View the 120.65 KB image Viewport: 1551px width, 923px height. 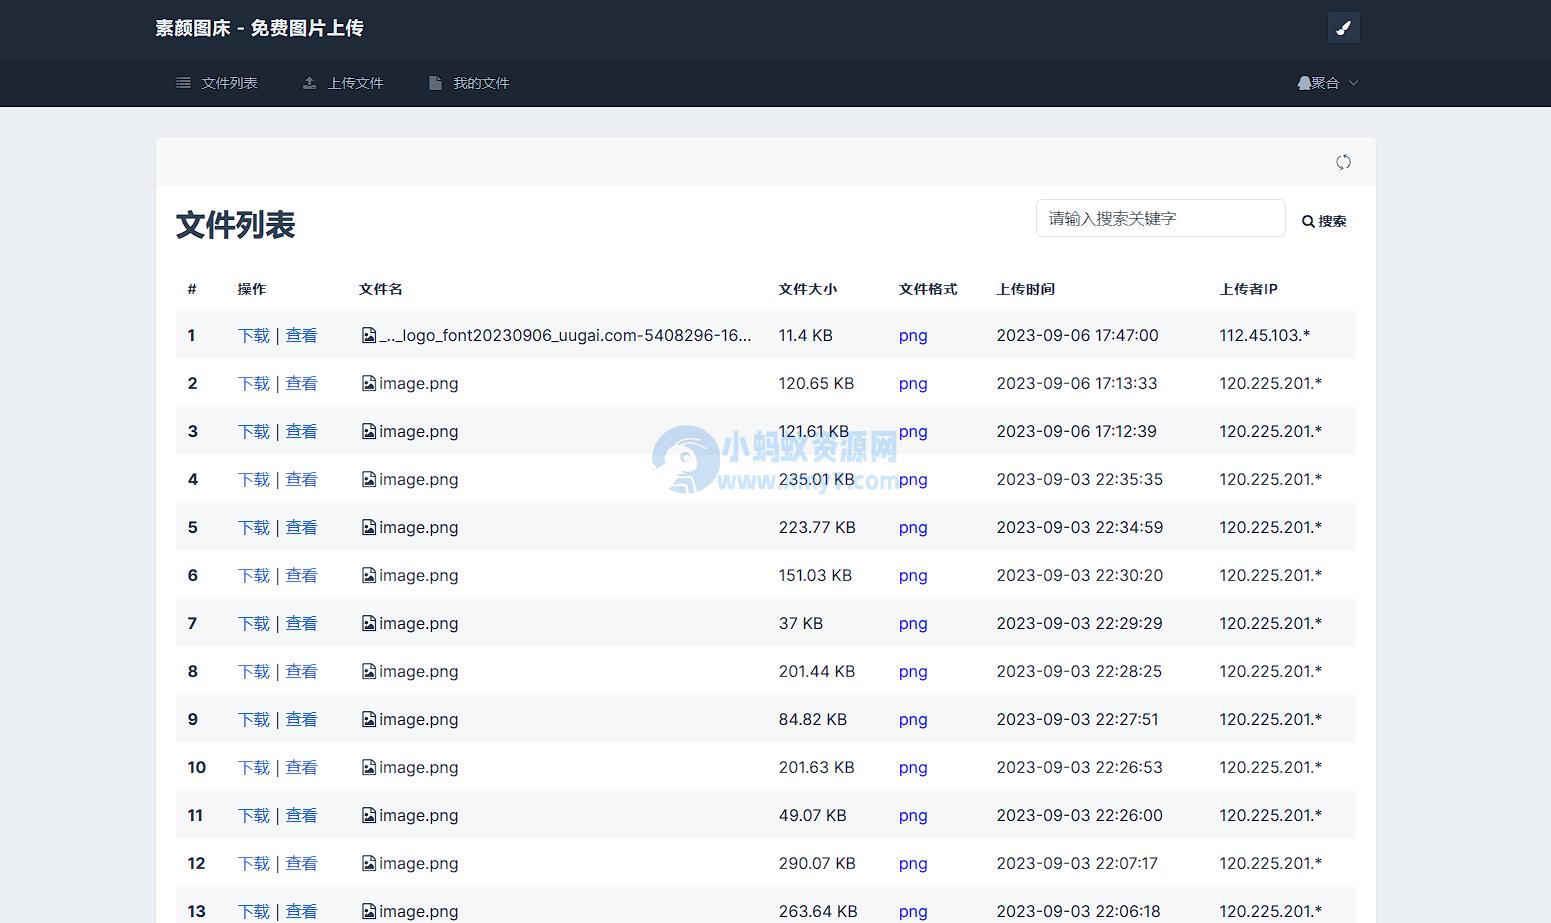(x=301, y=383)
